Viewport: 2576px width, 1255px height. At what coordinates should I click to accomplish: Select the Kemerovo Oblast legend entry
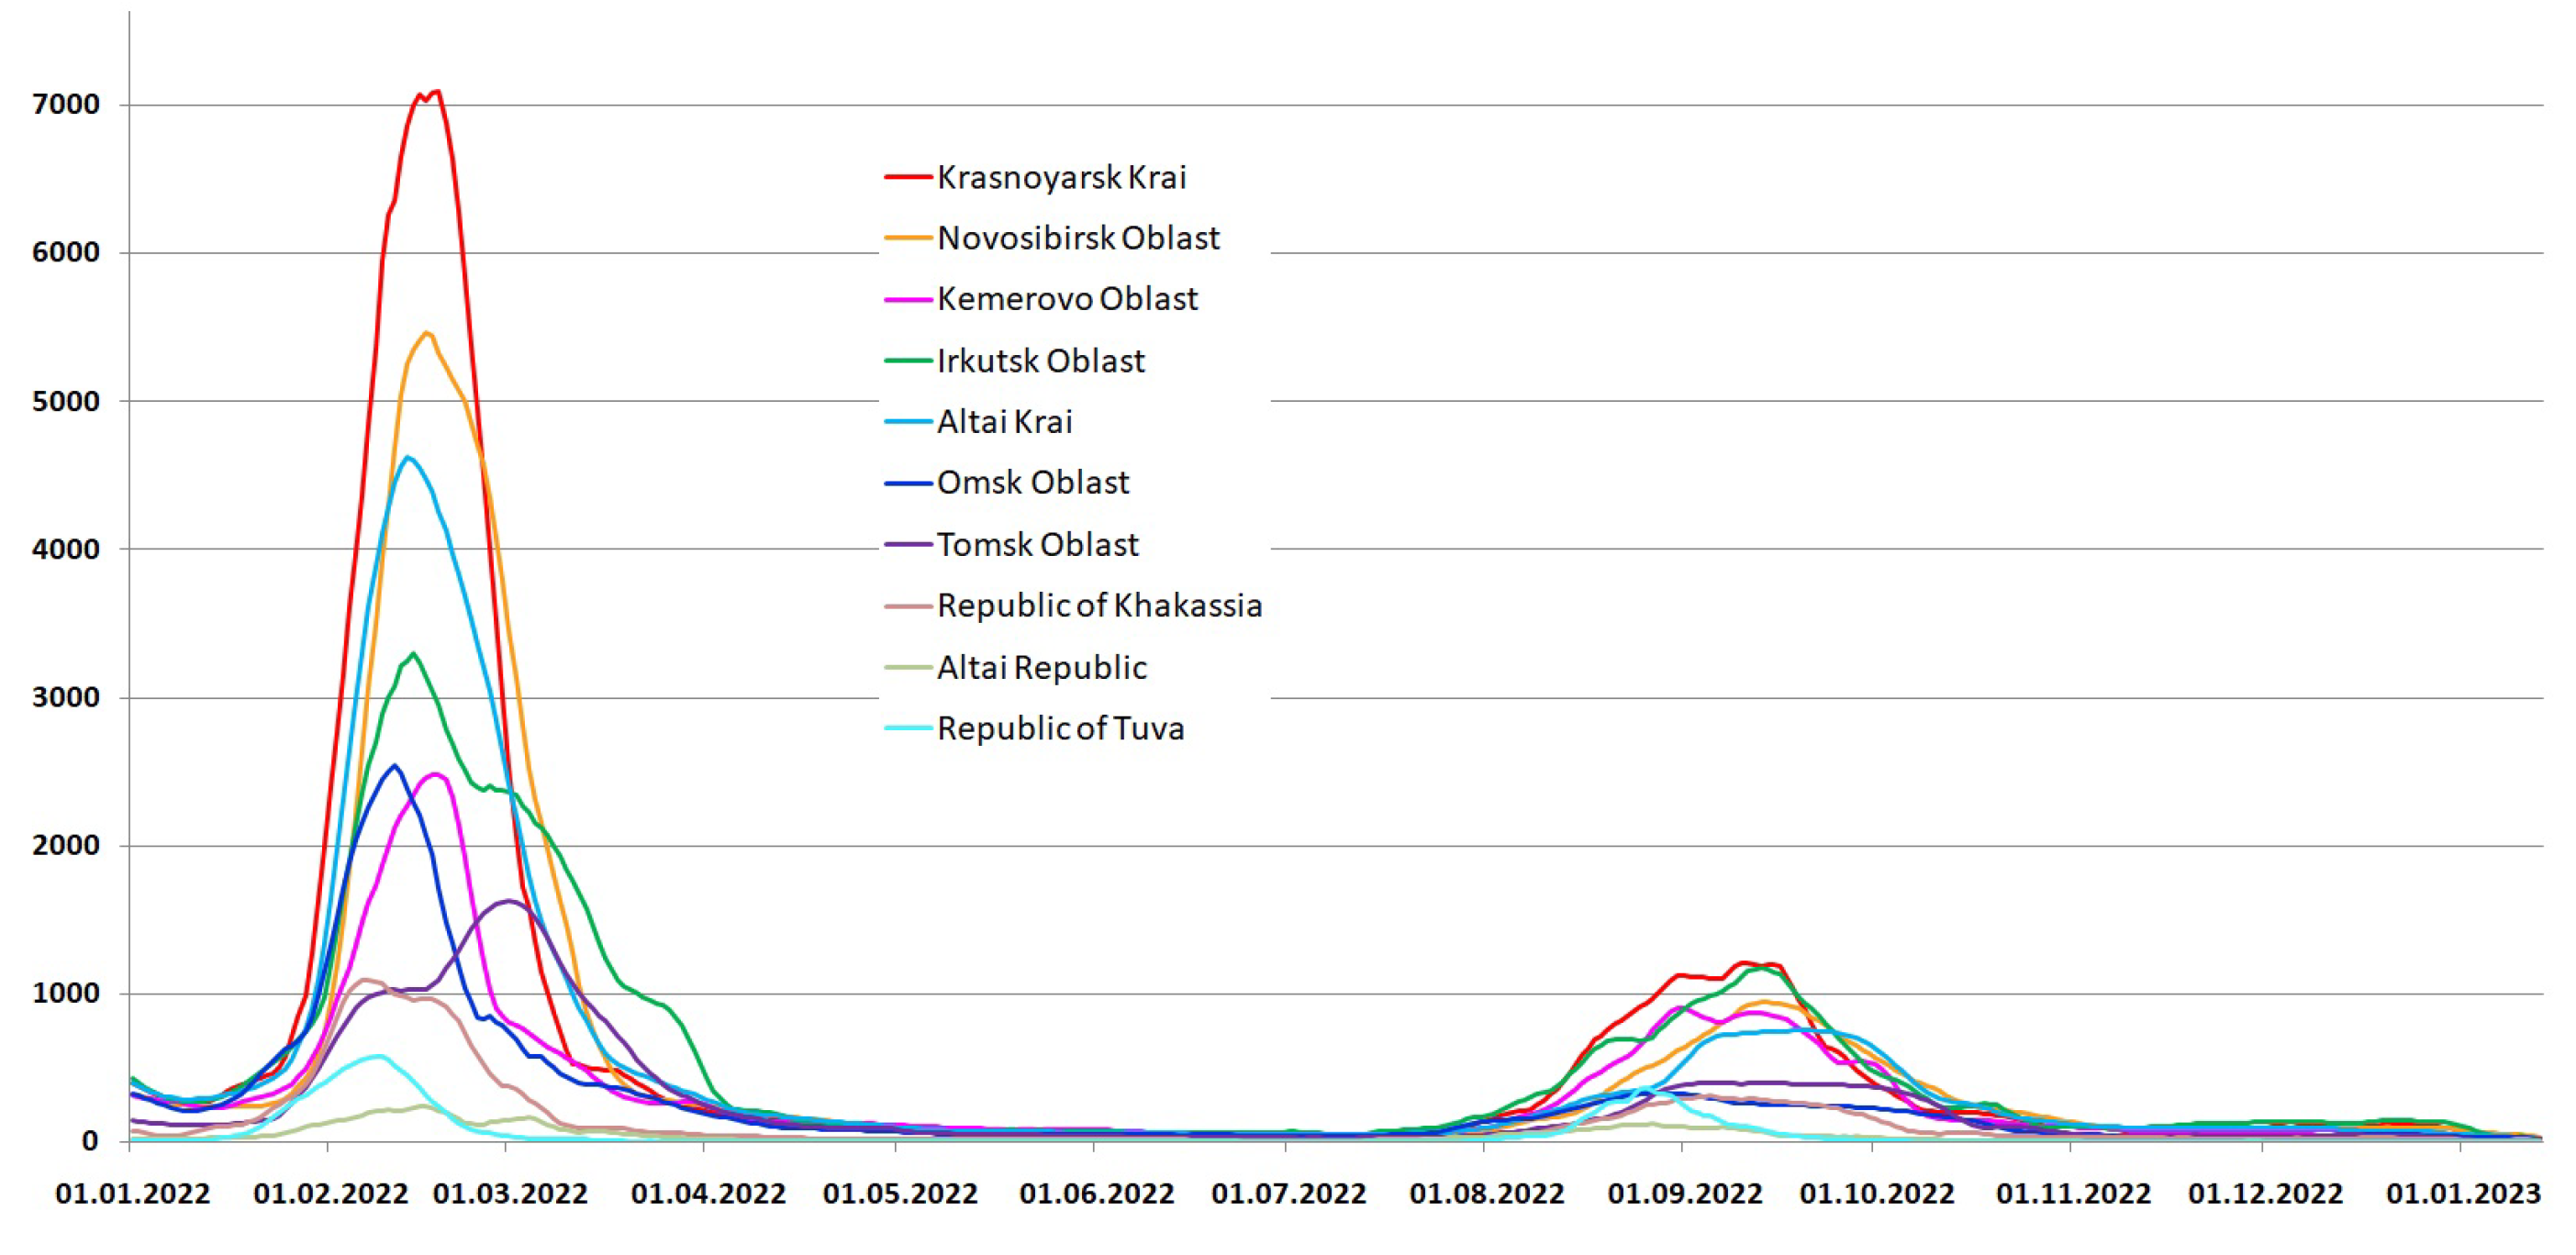tap(1066, 299)
